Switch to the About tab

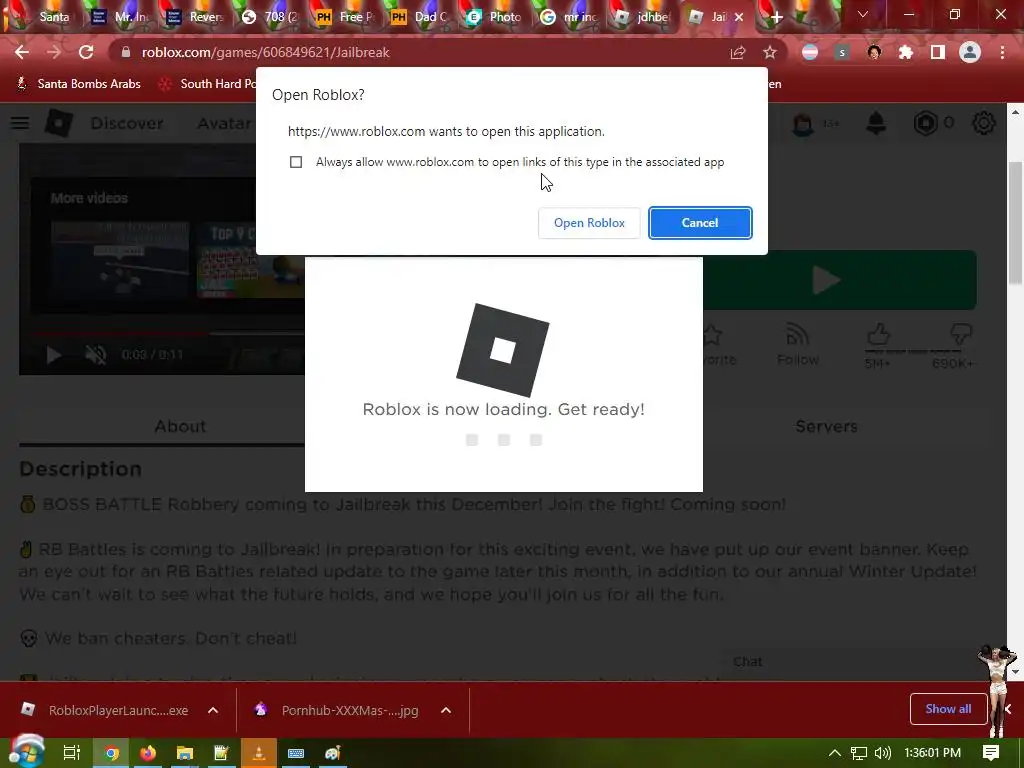(180, 426)
